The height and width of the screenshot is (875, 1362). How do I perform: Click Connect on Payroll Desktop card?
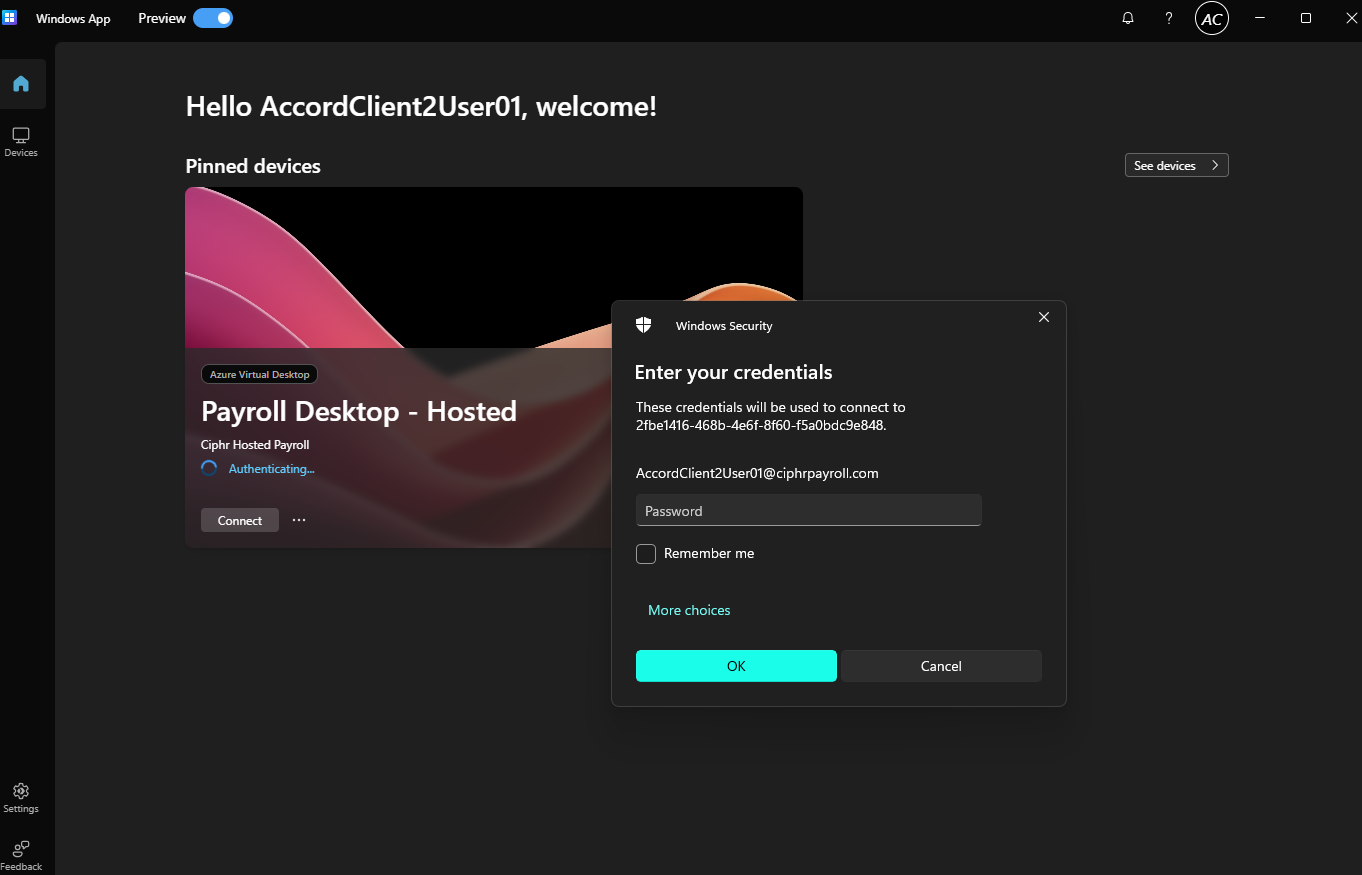click(x=240, y=520)
